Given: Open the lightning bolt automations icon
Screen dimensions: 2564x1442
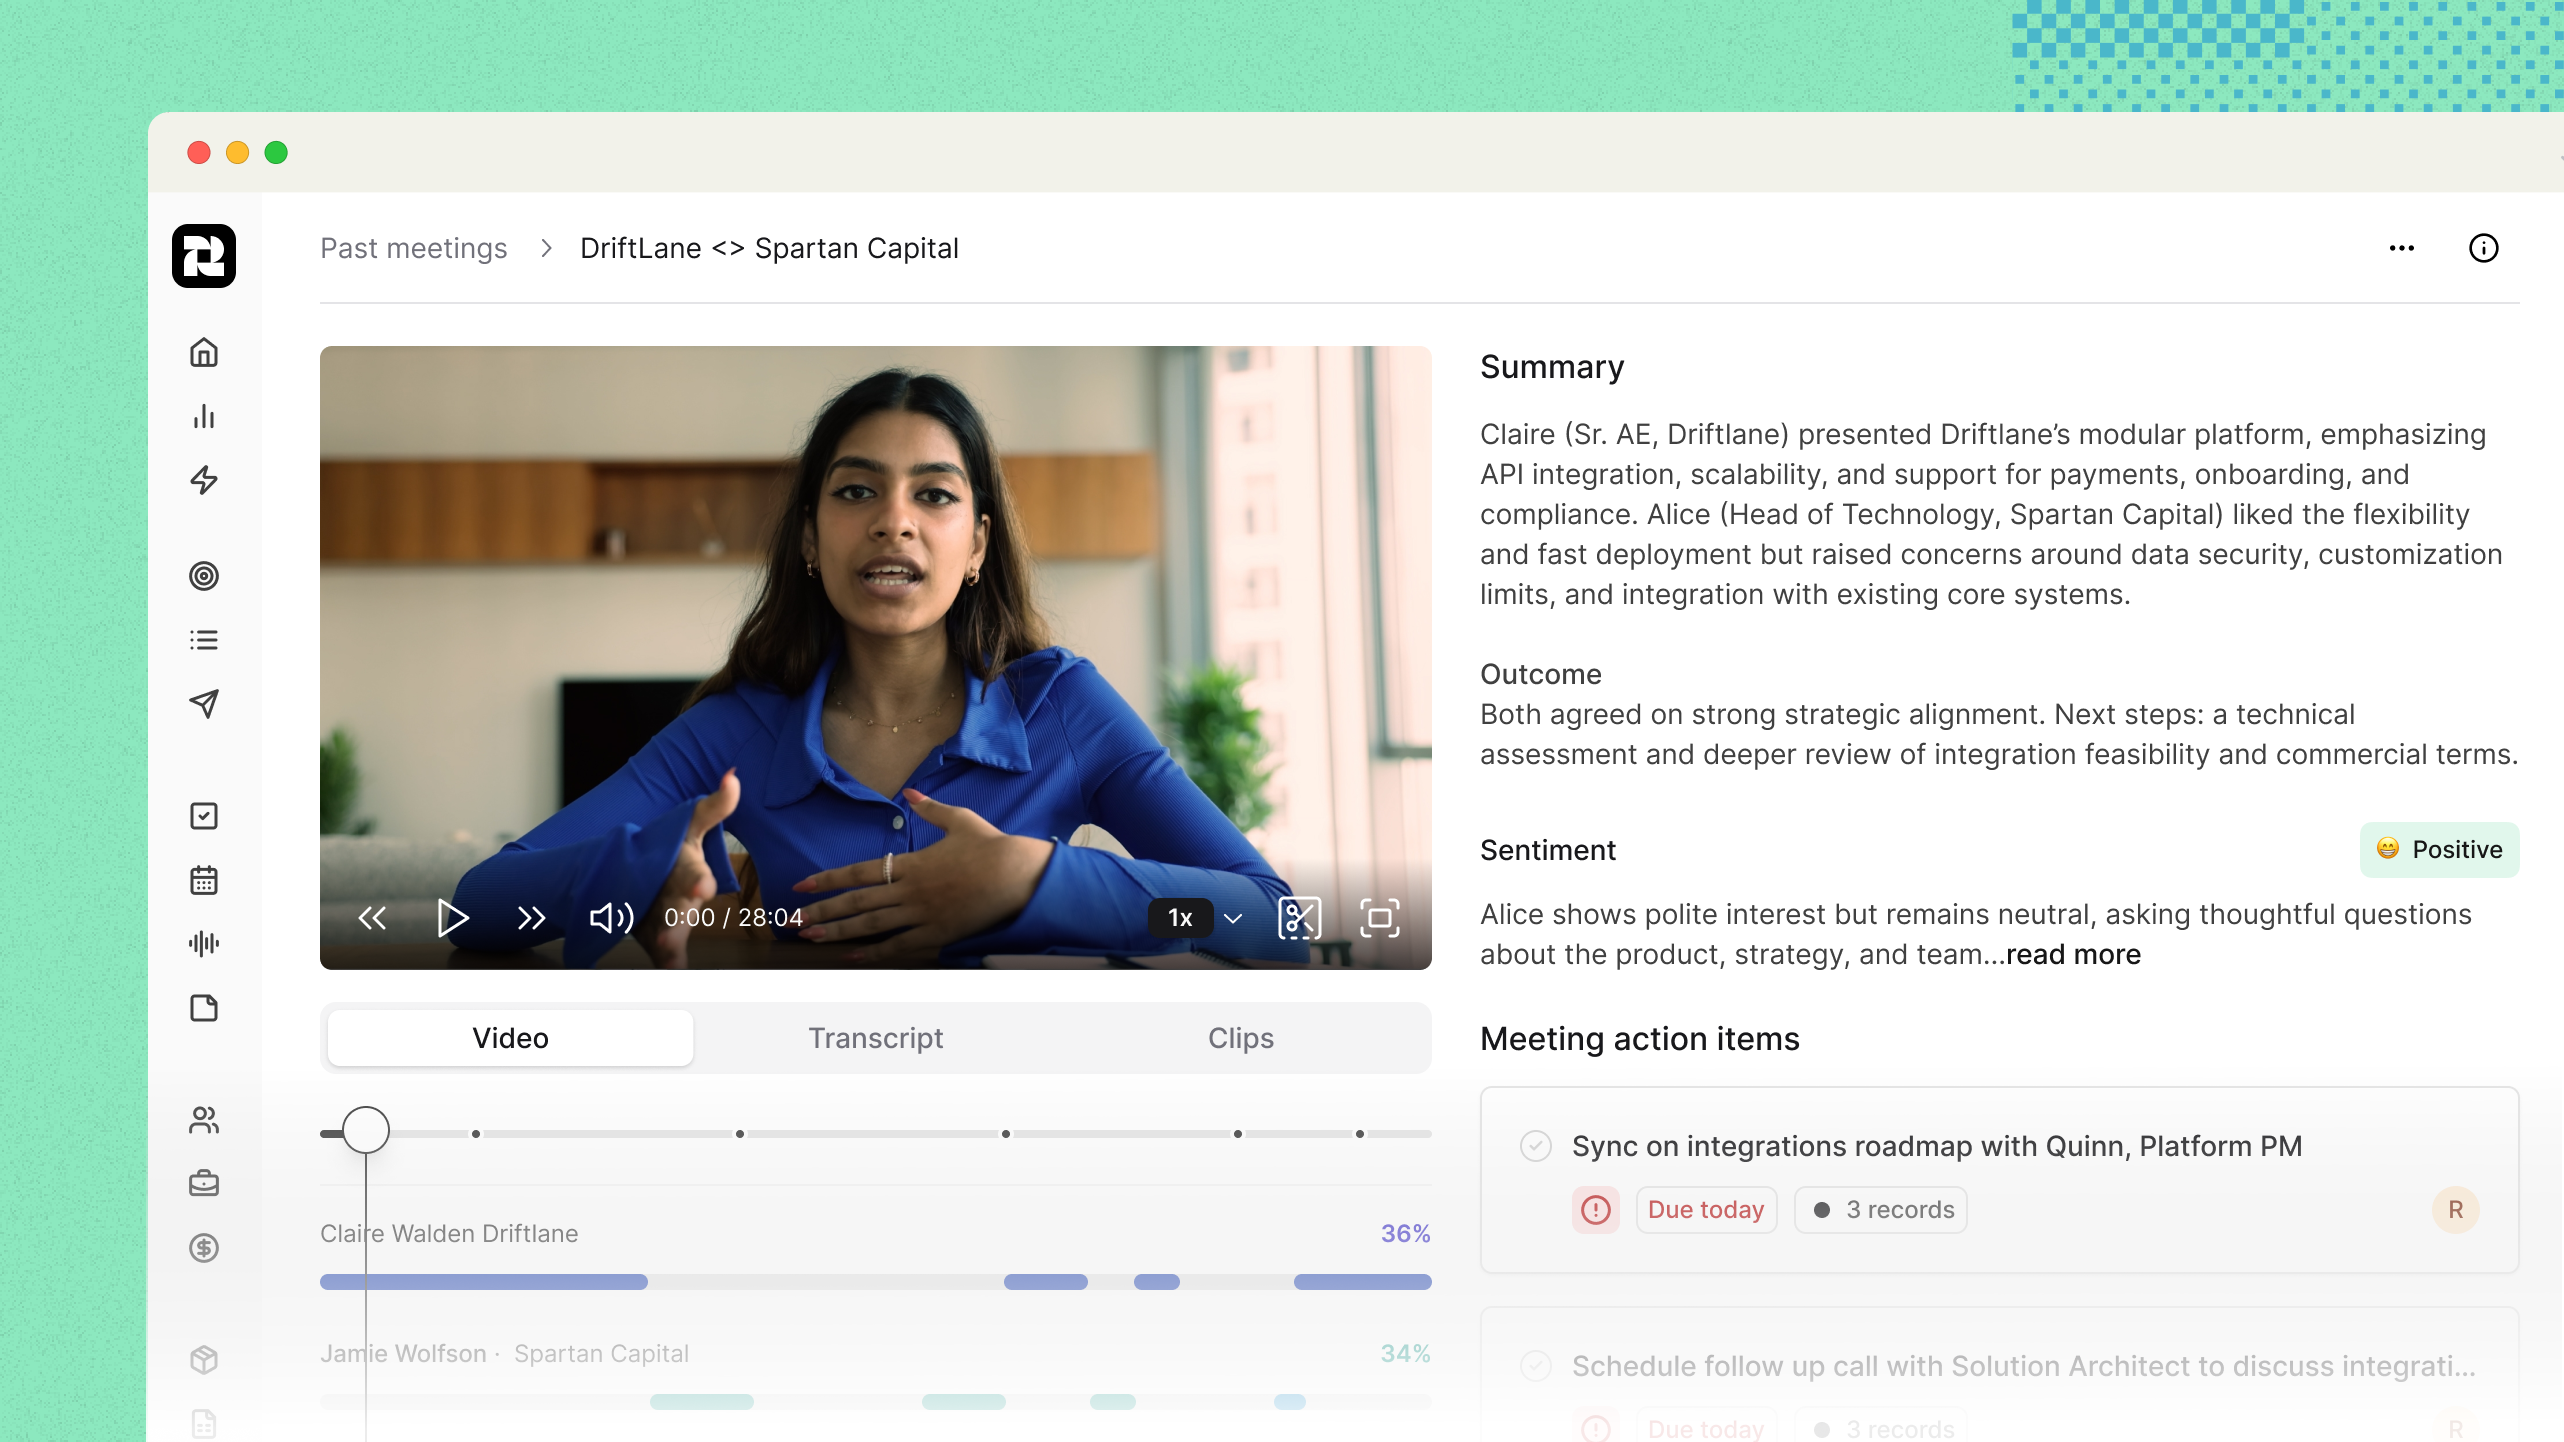Looking at the screenshot, I should point(204,480).
